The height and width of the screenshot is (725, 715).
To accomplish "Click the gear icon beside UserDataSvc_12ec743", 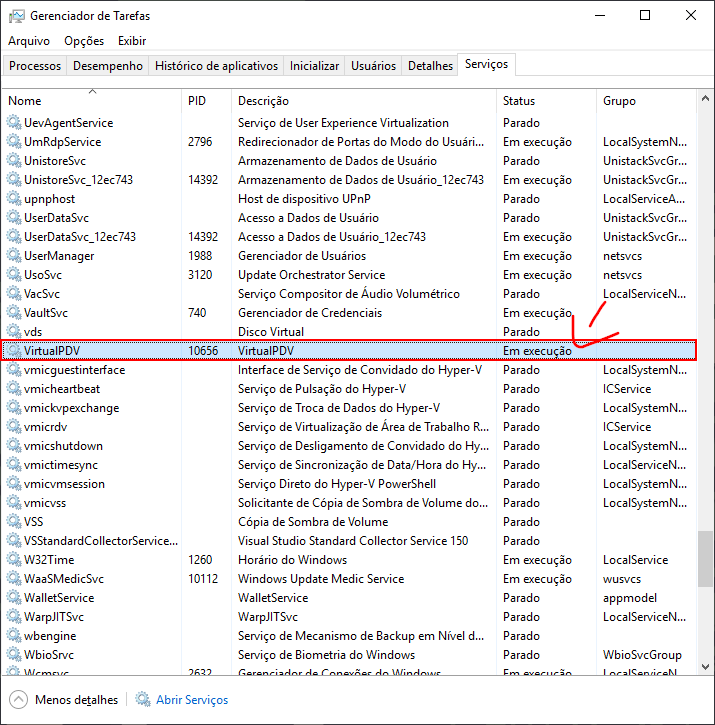I will (14, 237).
